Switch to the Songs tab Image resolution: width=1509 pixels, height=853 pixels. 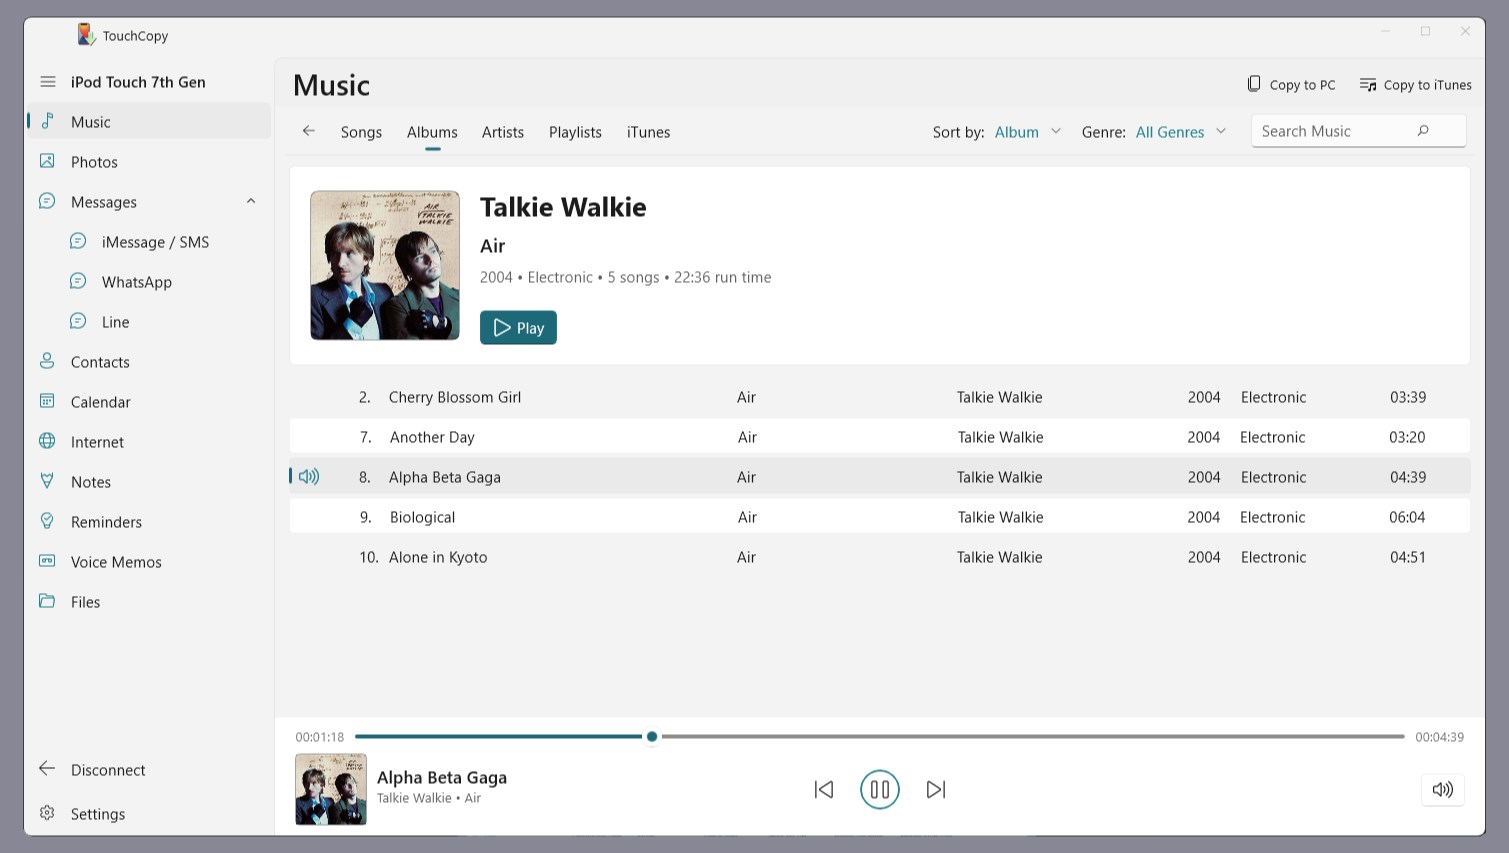(x=361, y=132)
